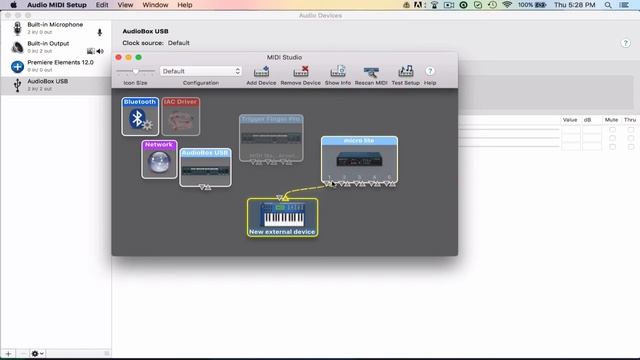
Task: Open Spotlight search in menu bar
Action: 608,5
